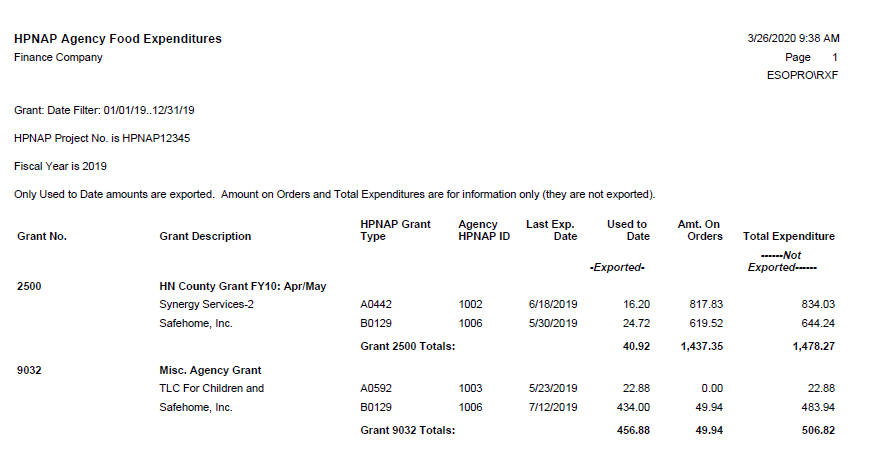
Task: Click the HPNAP Grant Type column header
Action: click(395, 230)
